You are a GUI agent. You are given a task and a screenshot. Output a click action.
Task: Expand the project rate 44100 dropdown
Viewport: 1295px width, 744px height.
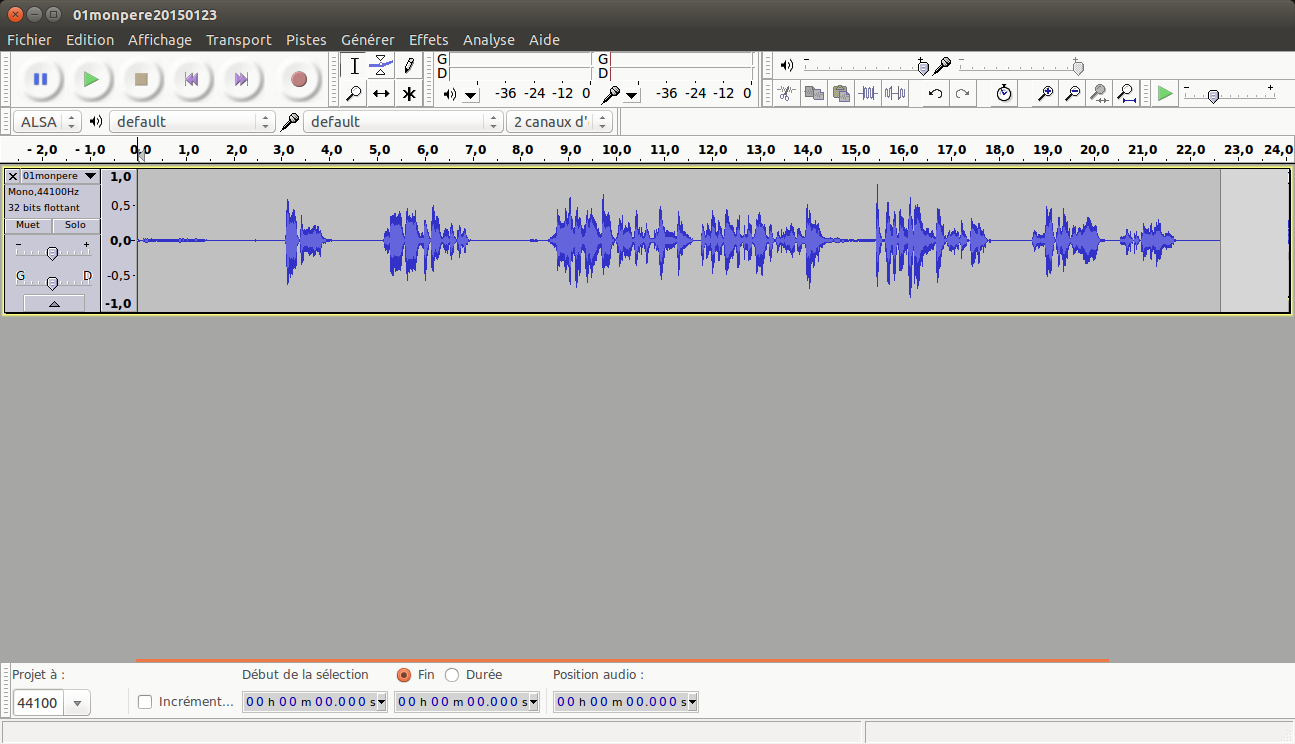[x=78, y=703]
